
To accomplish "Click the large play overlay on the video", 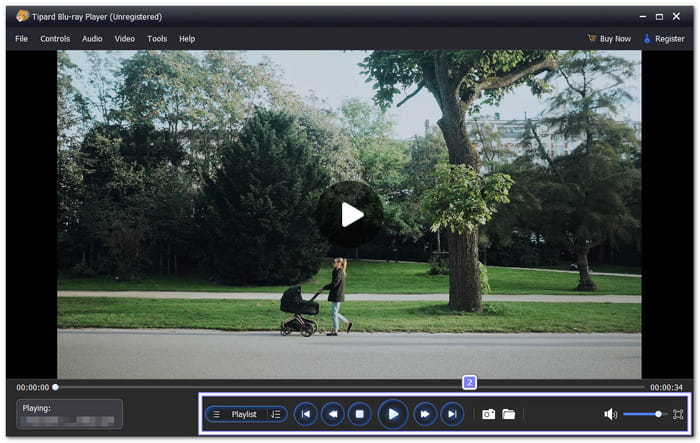I will pyautogui.click(x=350, y=214).
